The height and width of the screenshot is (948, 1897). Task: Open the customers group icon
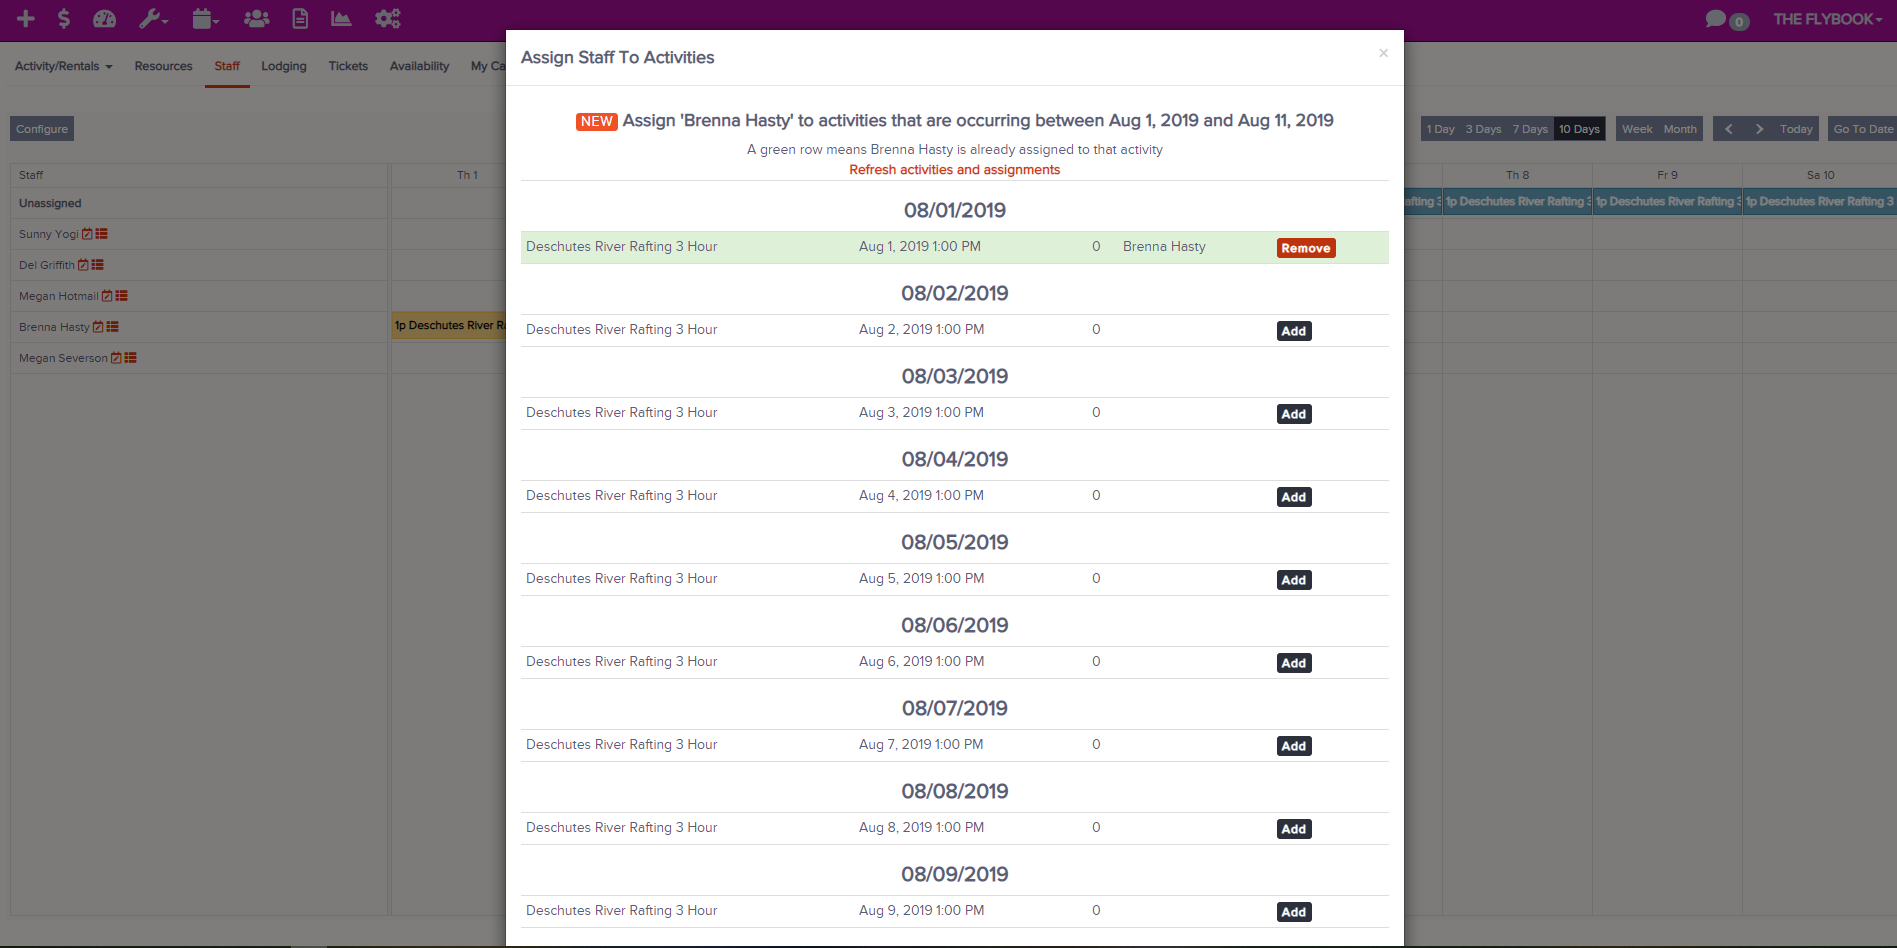tap(257, 18)
